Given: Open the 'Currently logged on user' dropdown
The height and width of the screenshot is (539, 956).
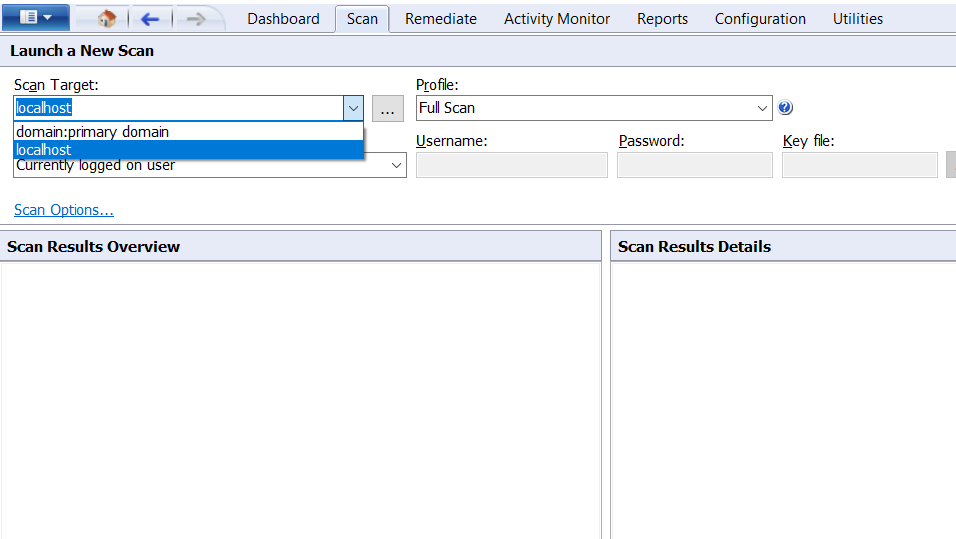Looking at the screenshot, I should coord(210,165).
